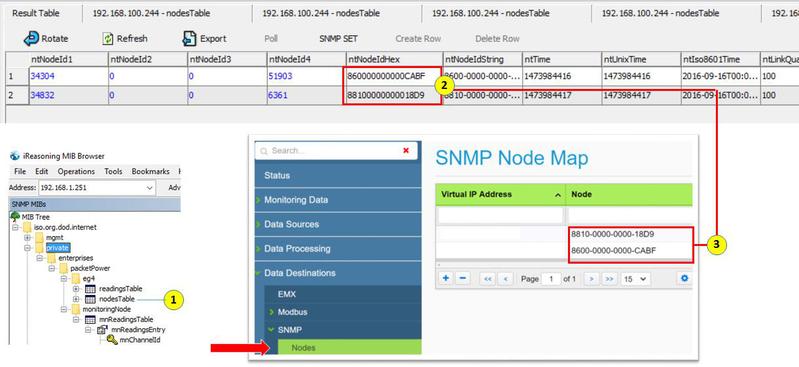Click the Rotate icon in the toolbar
Viewport: 799px width, 367px height.
31,38
